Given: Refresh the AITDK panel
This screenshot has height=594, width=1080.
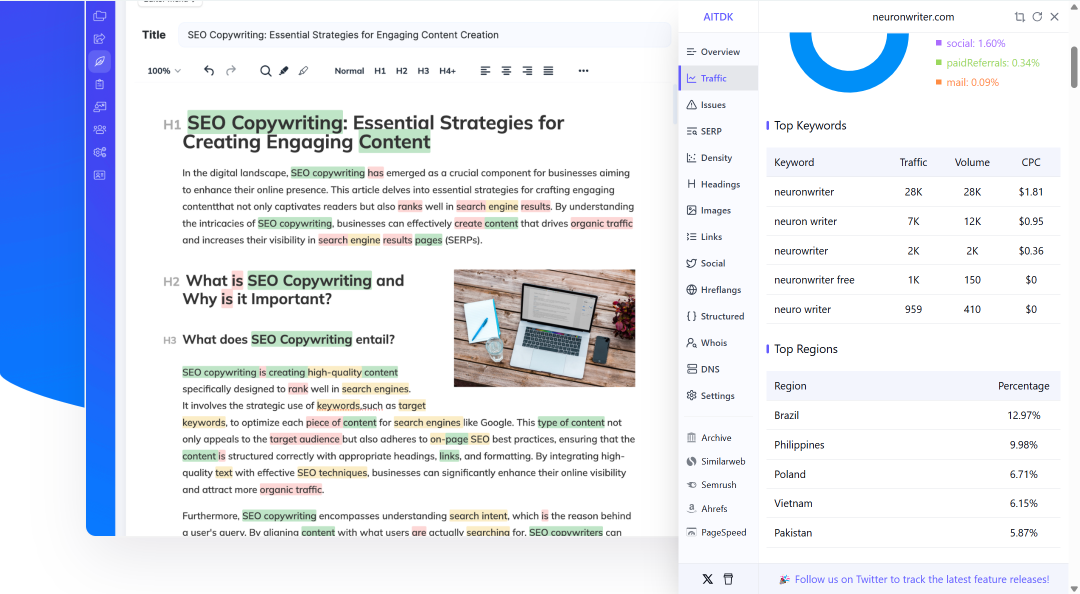Looking at the screenshot, I should (x=1037, y=17).
